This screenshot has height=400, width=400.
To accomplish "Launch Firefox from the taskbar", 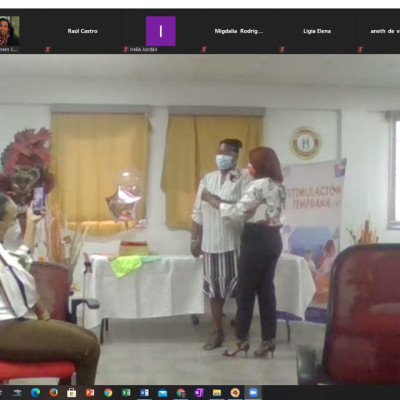I will 53,392.
